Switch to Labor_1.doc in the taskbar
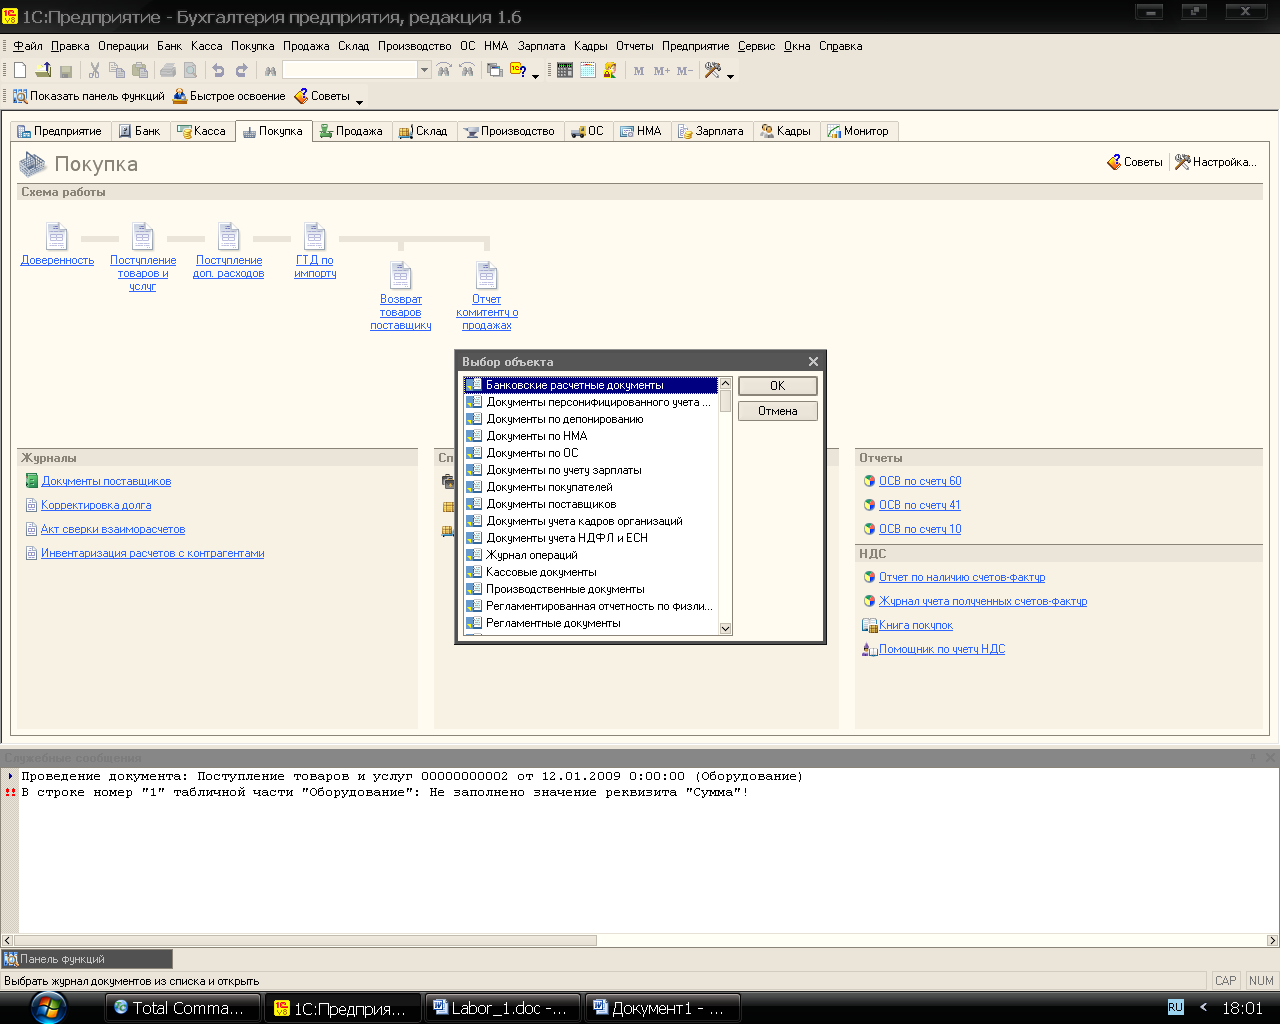Screen dimensions: 1280x1024 [502, 1008]
